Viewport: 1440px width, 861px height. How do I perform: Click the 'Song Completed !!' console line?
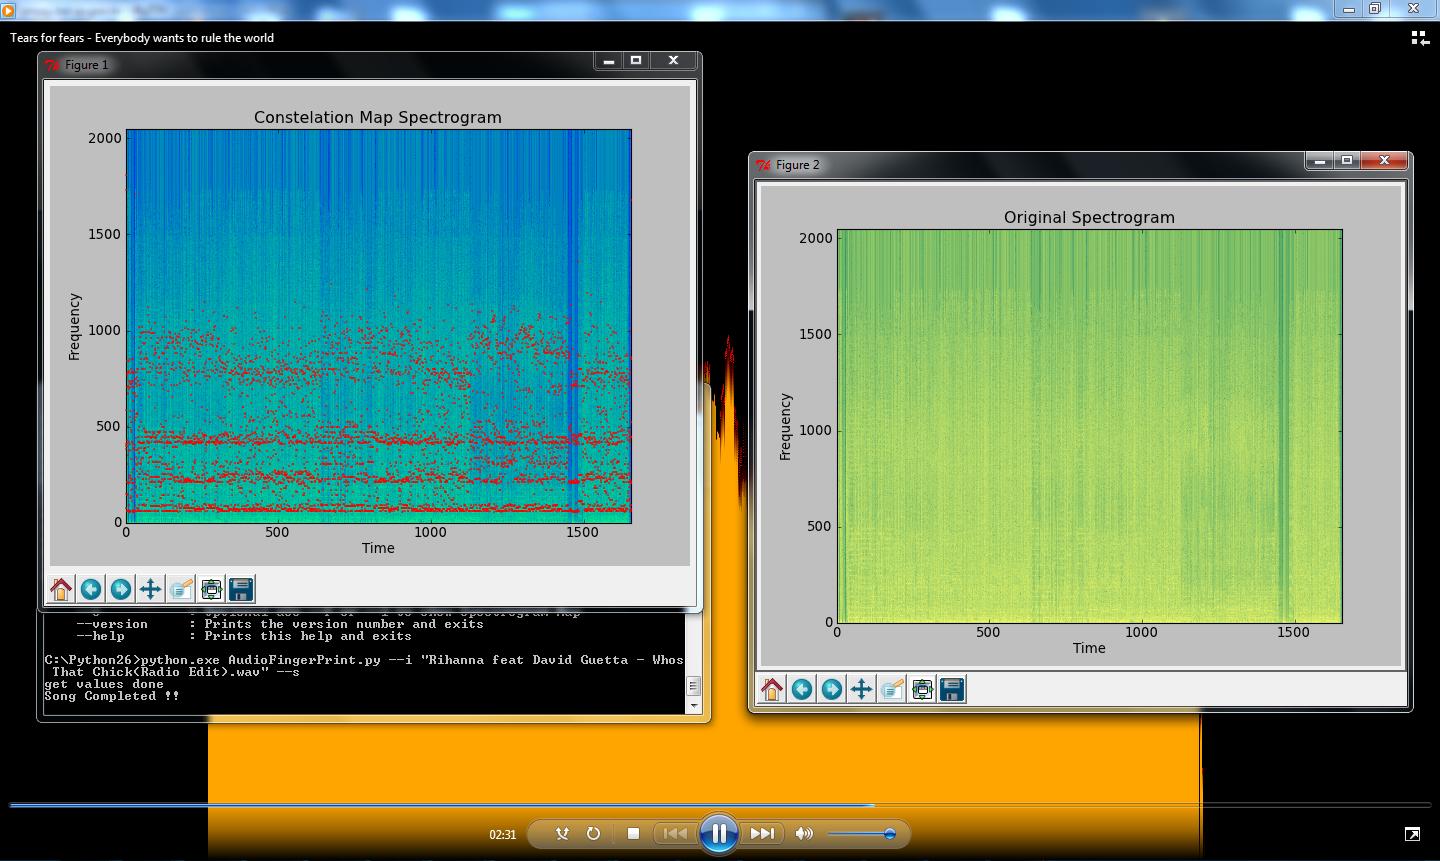(112, 696)
